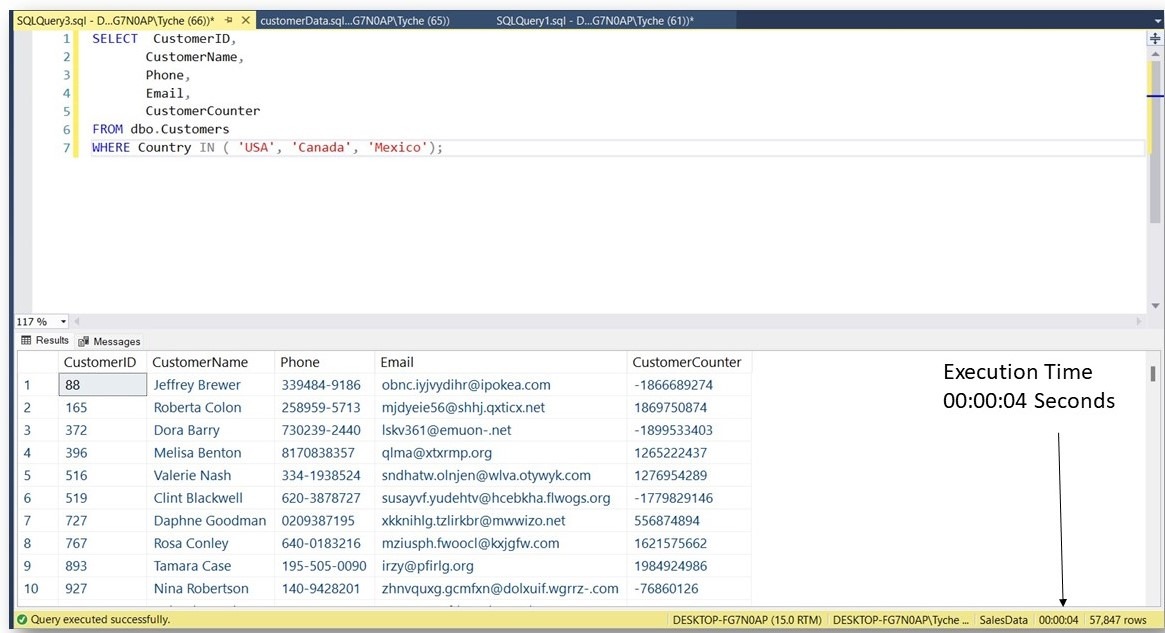Click the 'Canada' string in WHERE clause
Viewport: 1165px width, 633px height.
point(321,147)
